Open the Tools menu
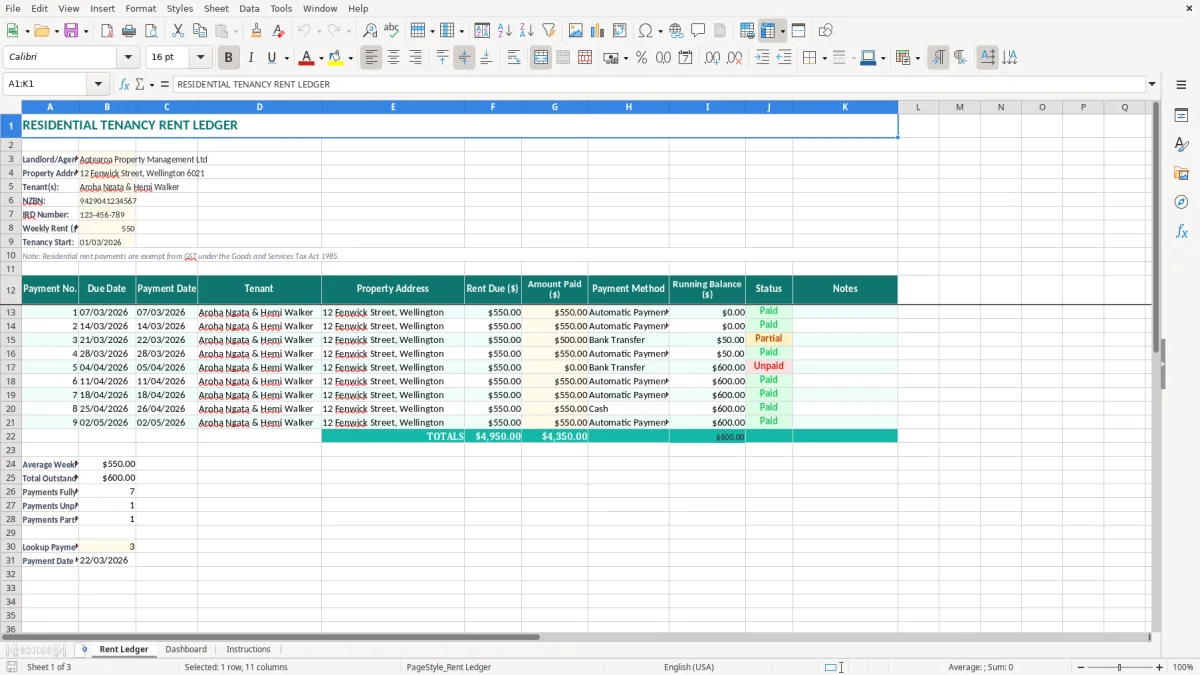This screenshot has width=1200, height=675. click(281, 8)
